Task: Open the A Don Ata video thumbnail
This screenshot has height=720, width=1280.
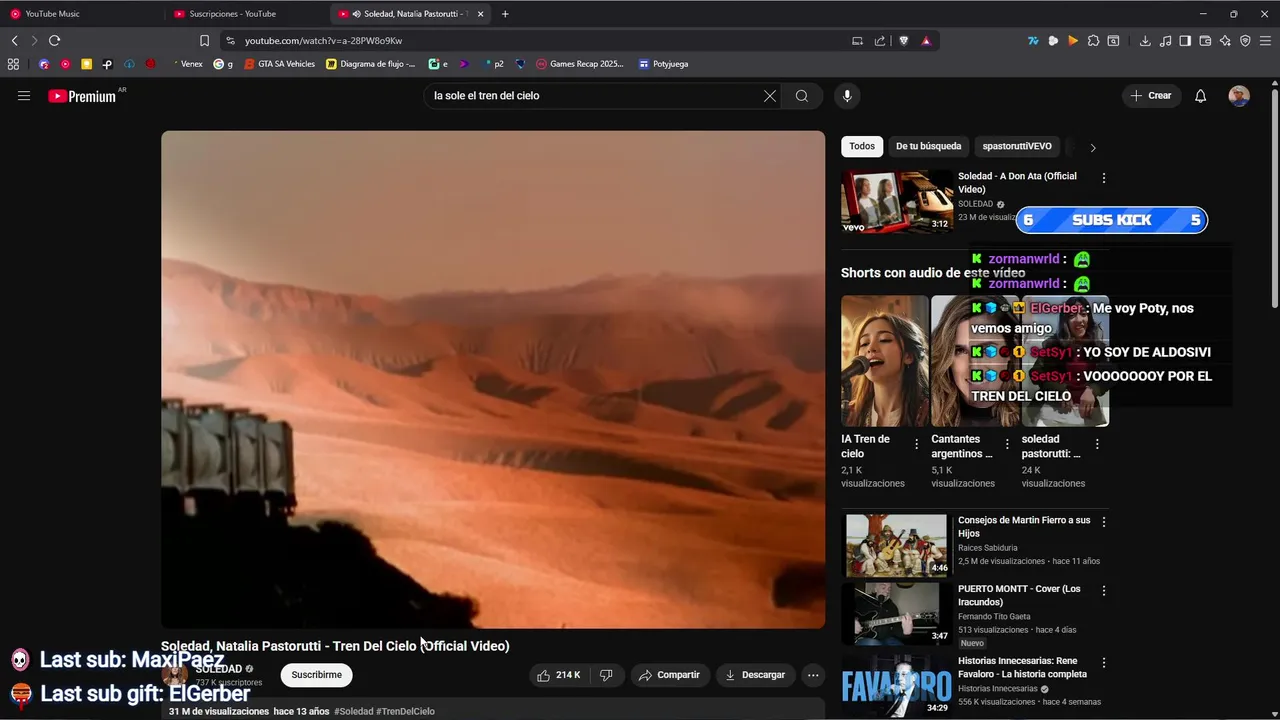Action: click(x=897, y=202)
